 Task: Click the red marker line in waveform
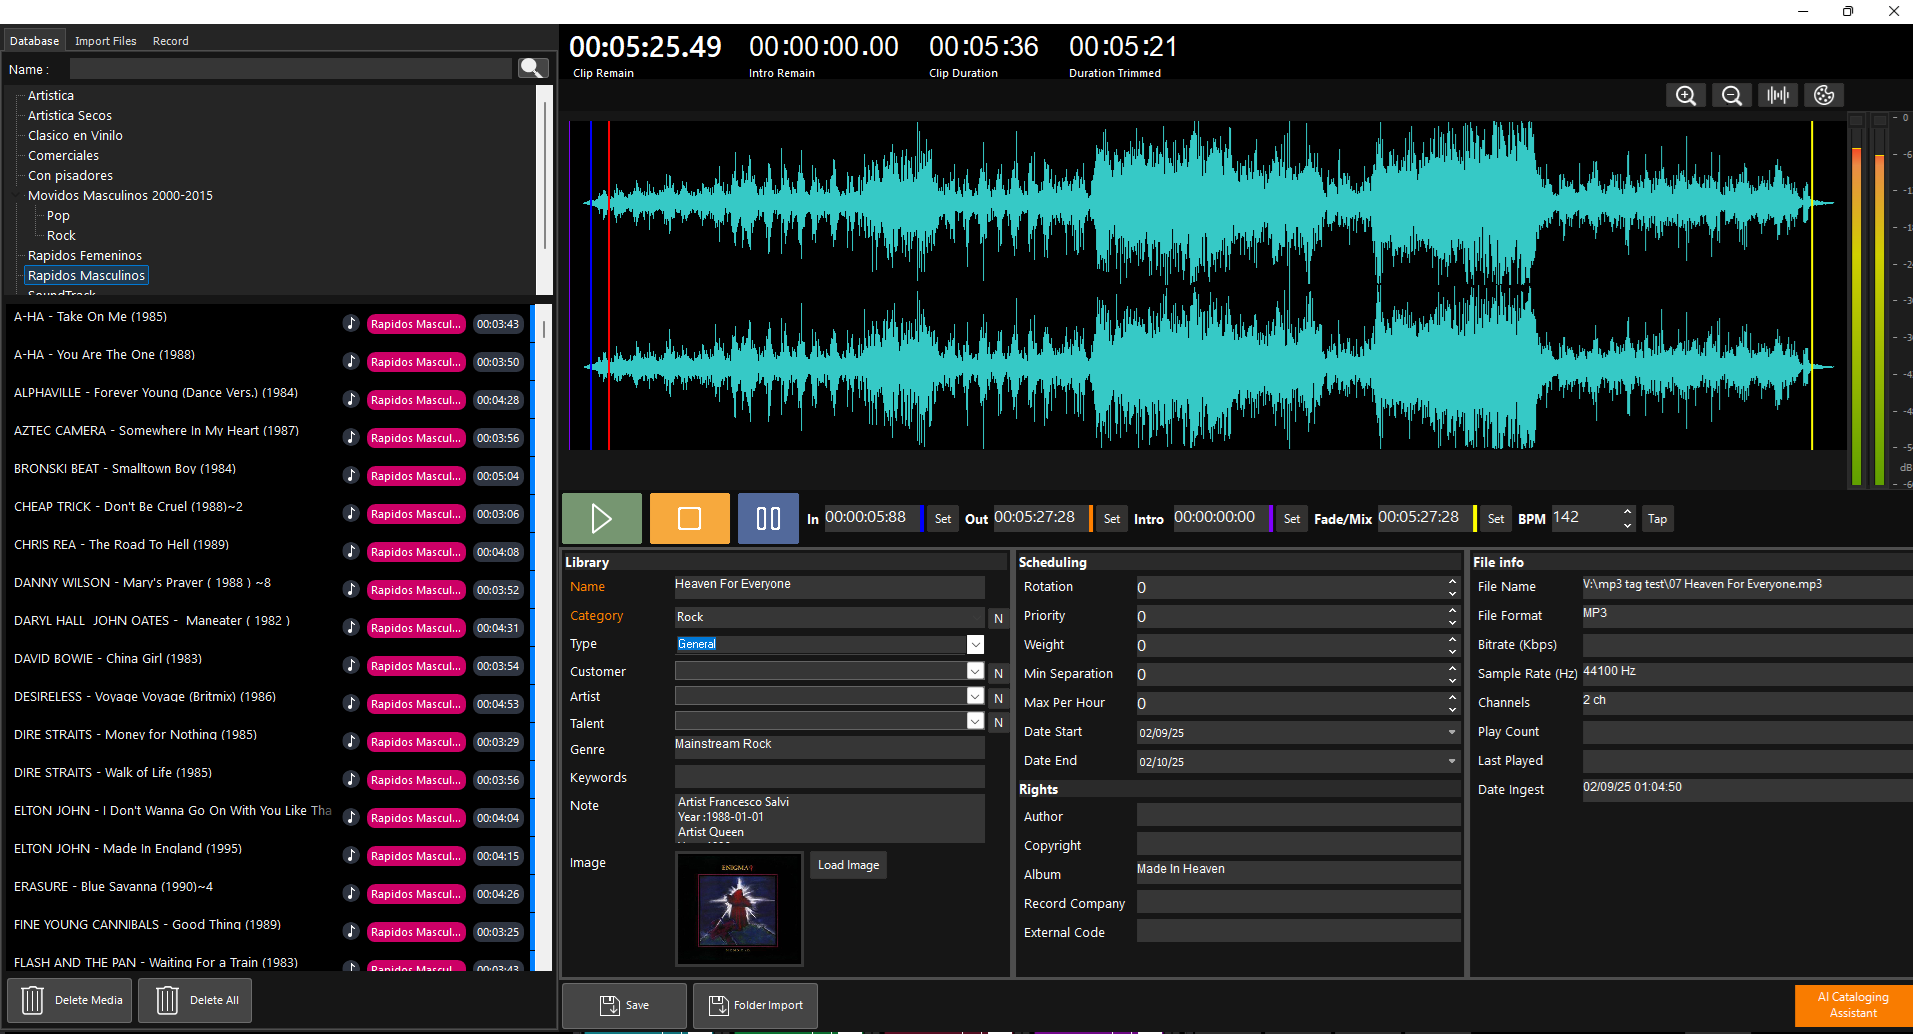[608, 285]
